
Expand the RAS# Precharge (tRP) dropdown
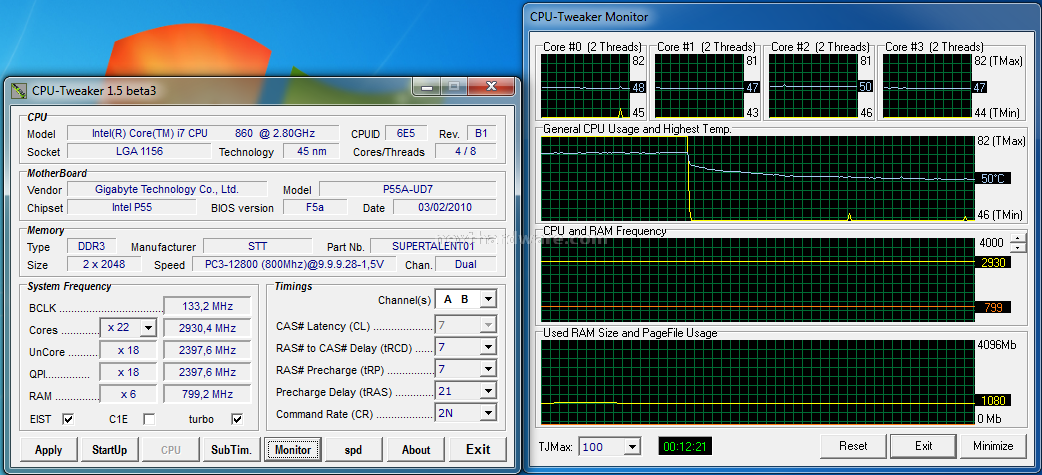488,369
